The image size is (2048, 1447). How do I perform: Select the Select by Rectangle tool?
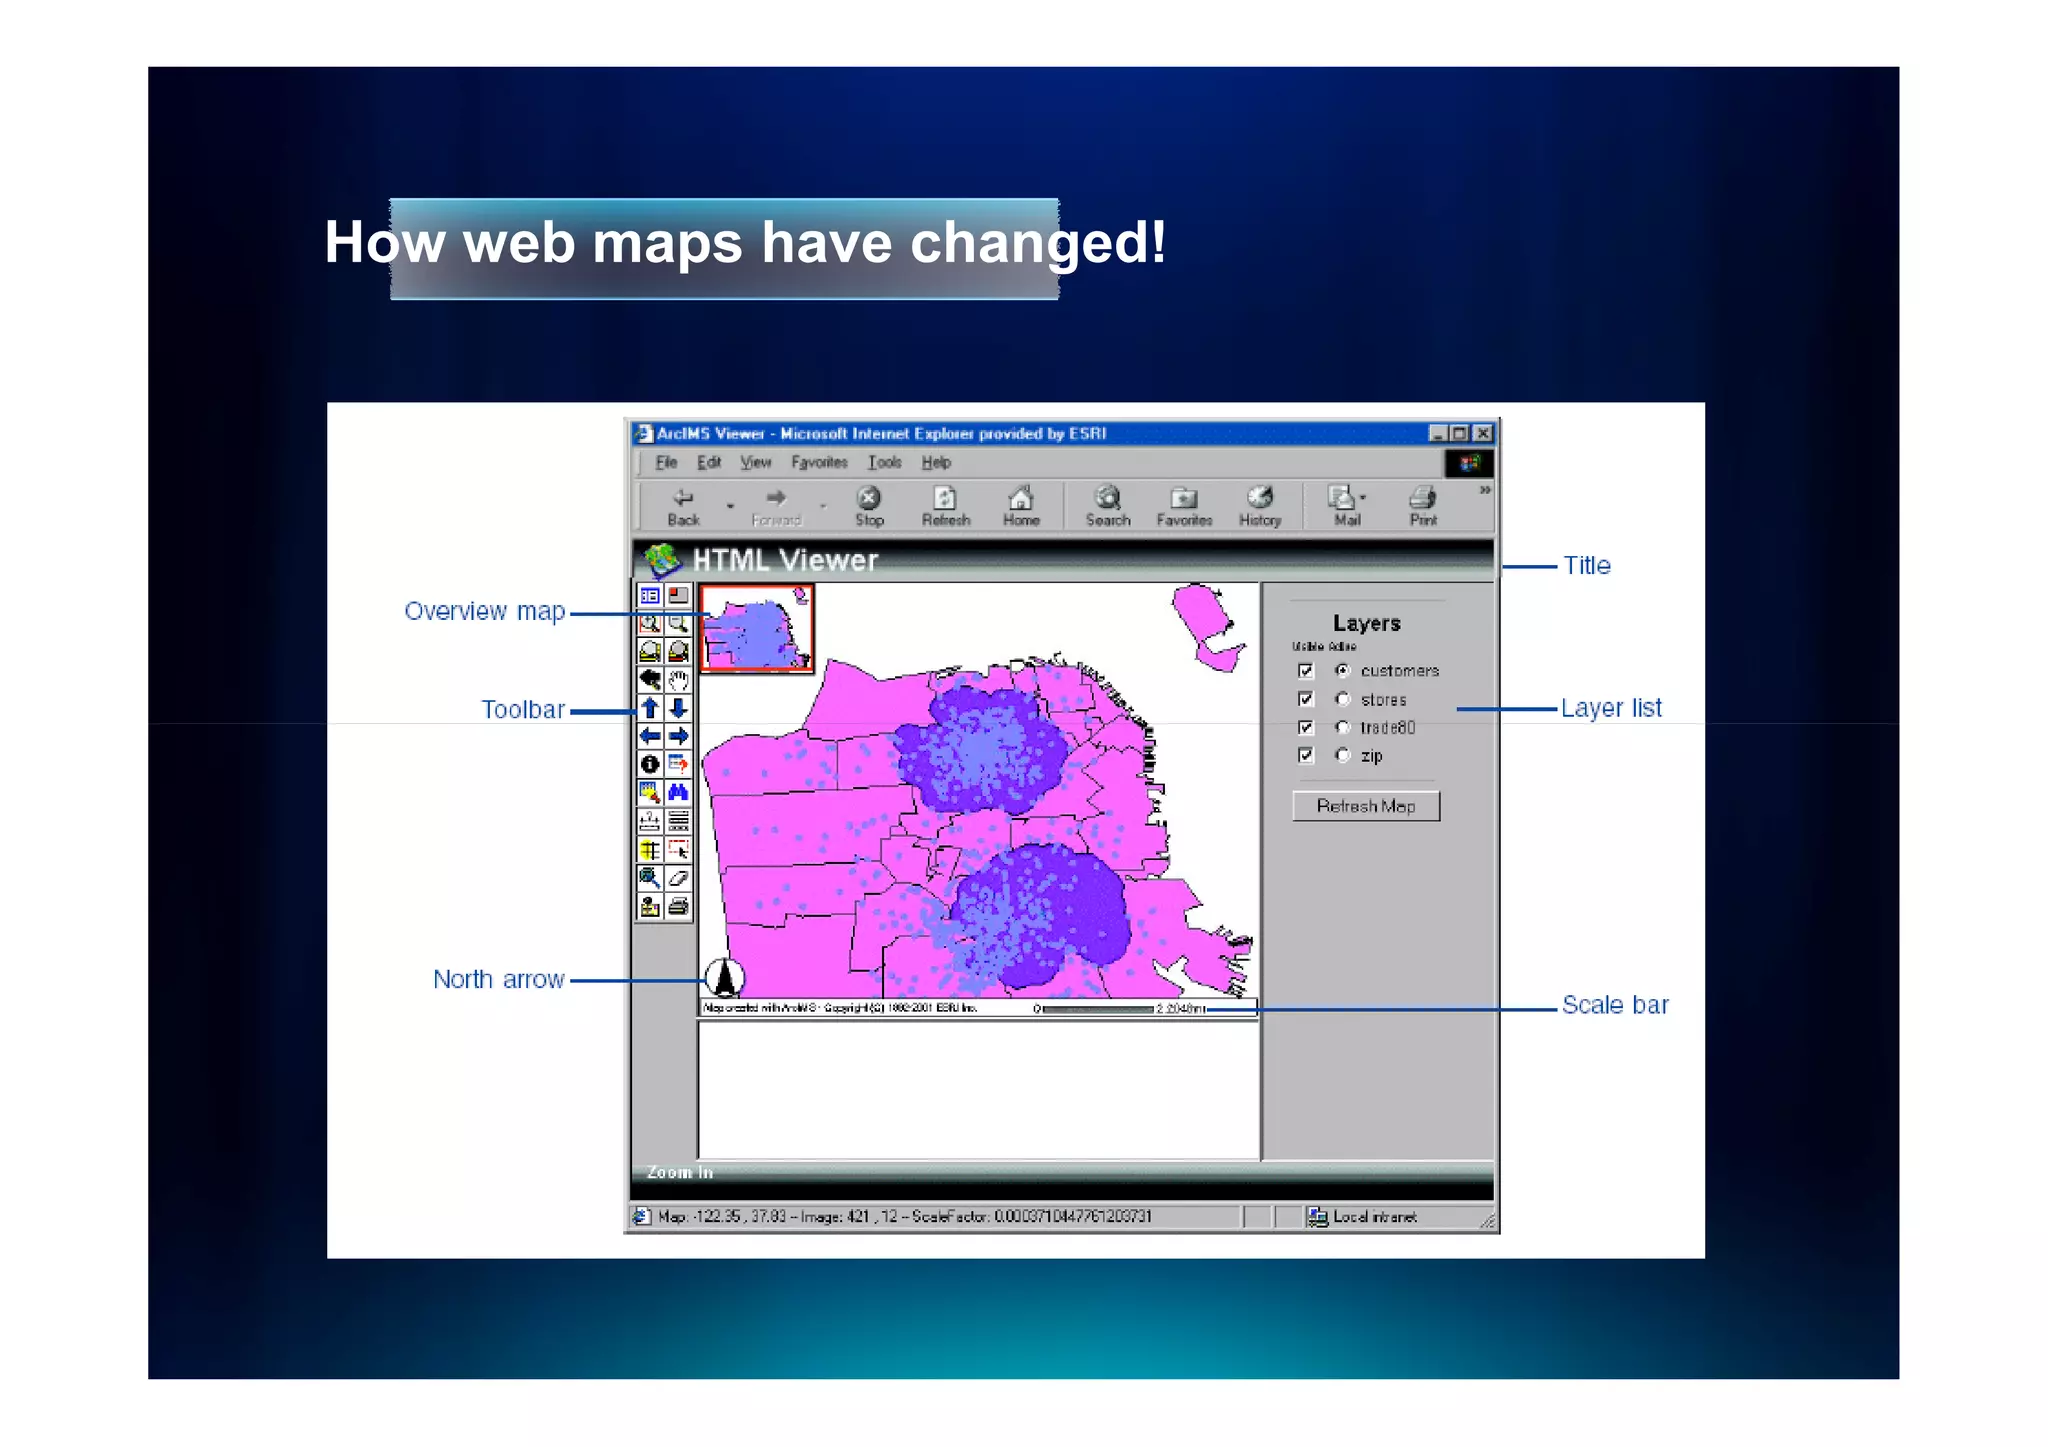click(x=678, y=850)
